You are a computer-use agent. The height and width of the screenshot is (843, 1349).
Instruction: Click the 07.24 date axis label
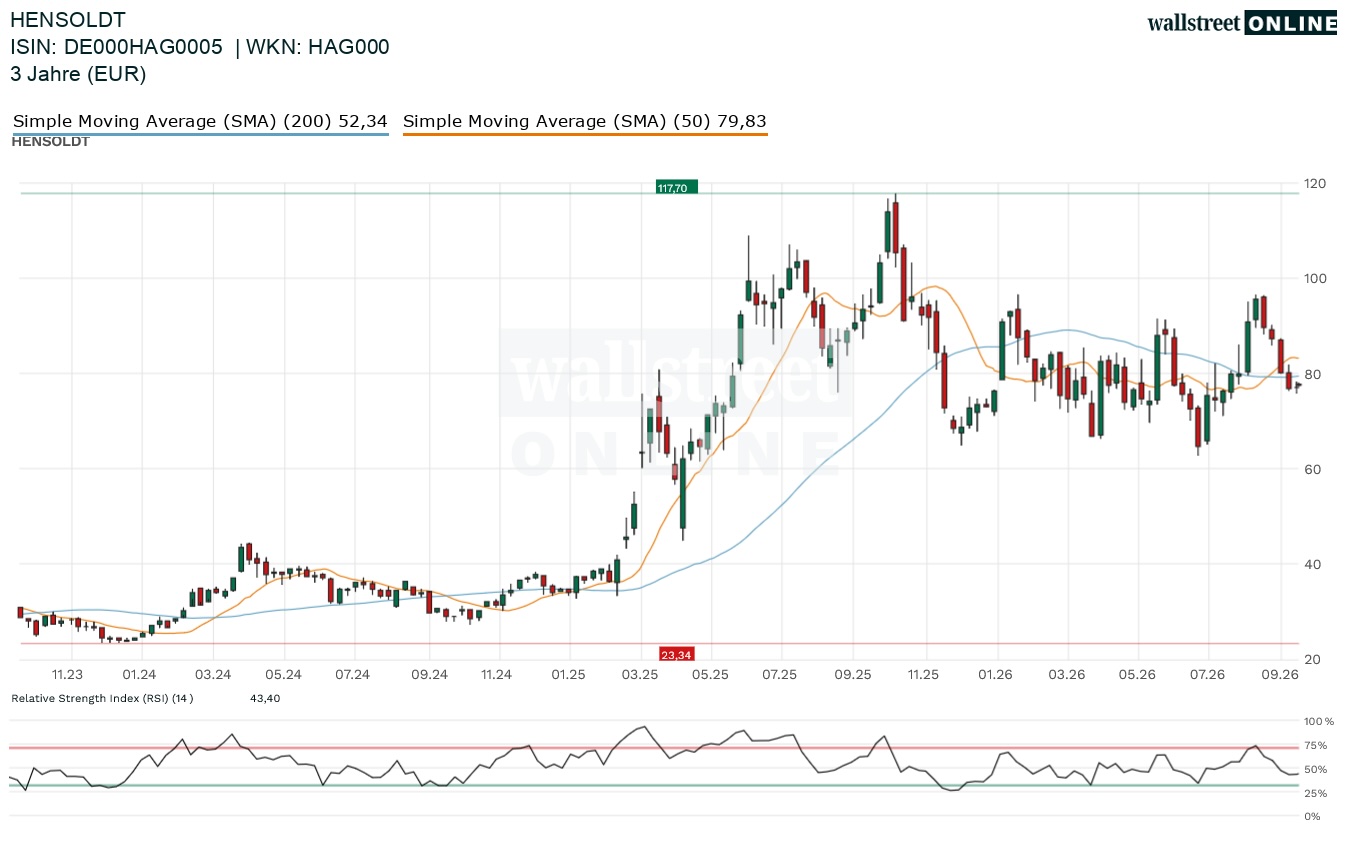[x=354, y=674]
